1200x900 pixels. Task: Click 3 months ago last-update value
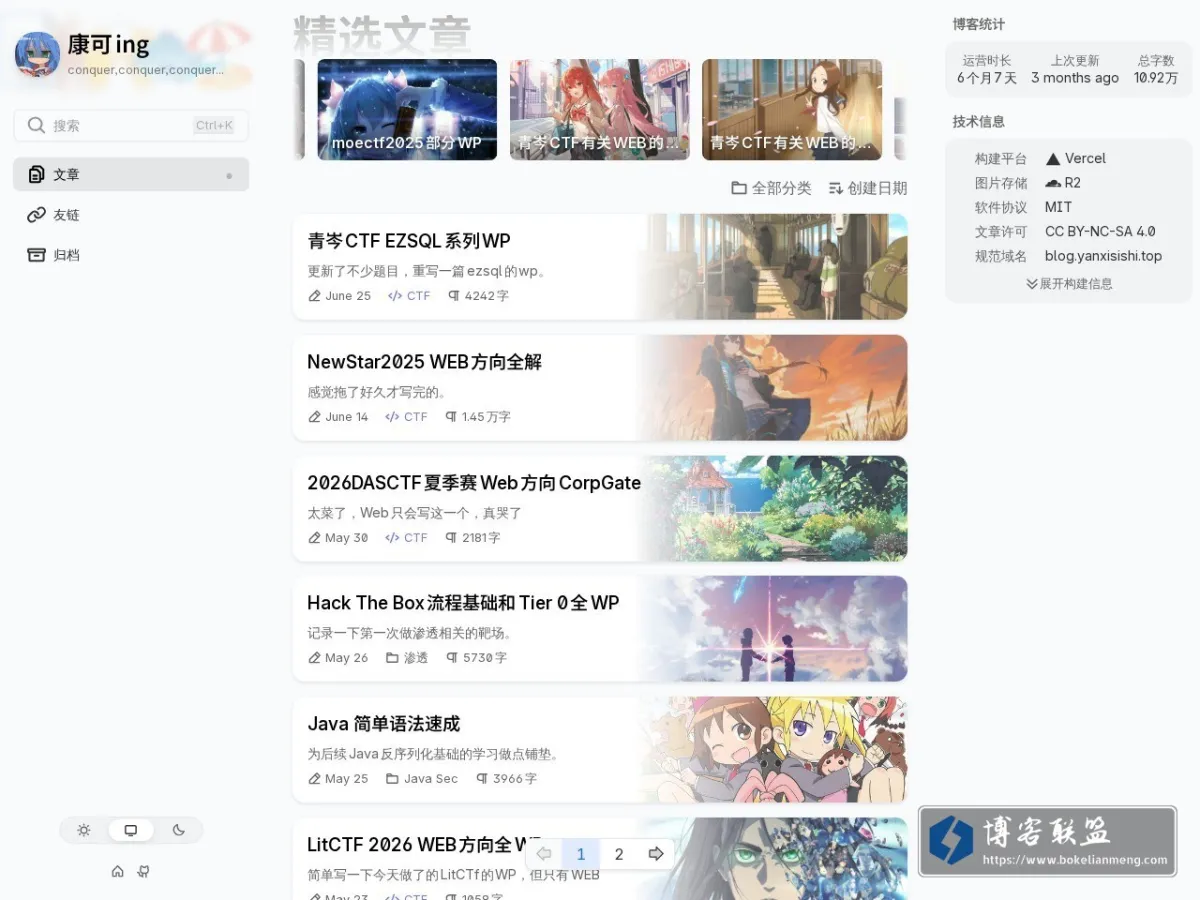coord(1075,78)
